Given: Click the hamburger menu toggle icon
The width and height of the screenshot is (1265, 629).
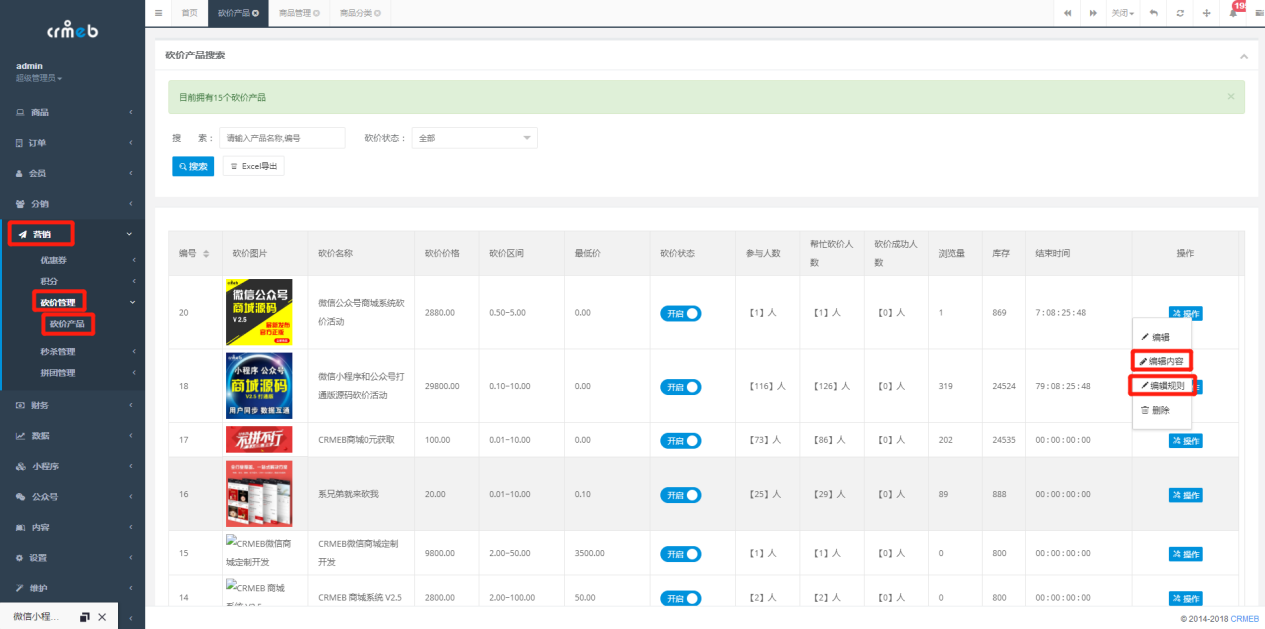Looking at the screenshot, I should (x=159, y=13).
